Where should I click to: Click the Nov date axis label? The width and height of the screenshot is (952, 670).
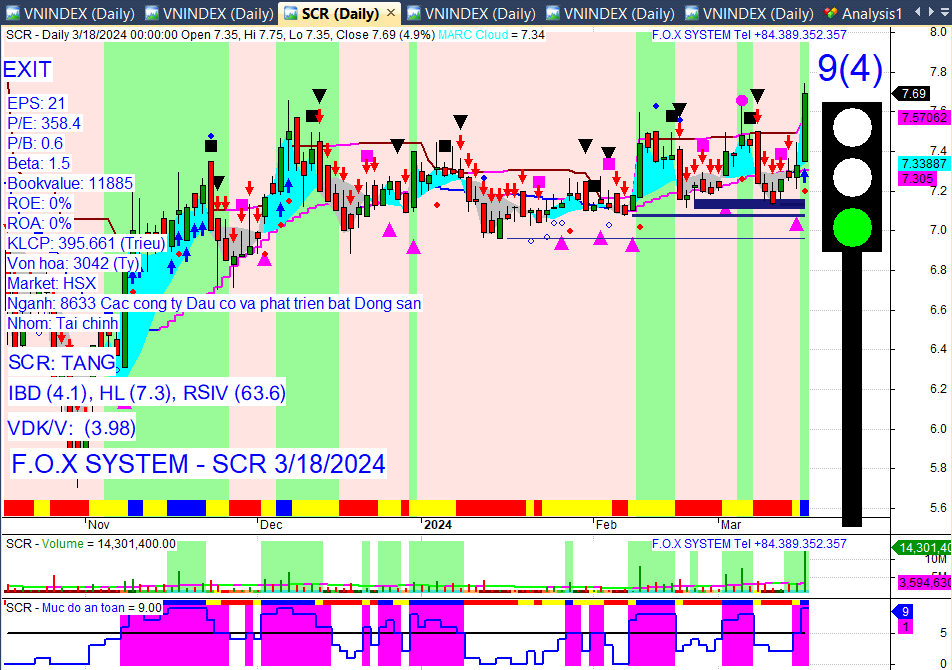(98, 525)
